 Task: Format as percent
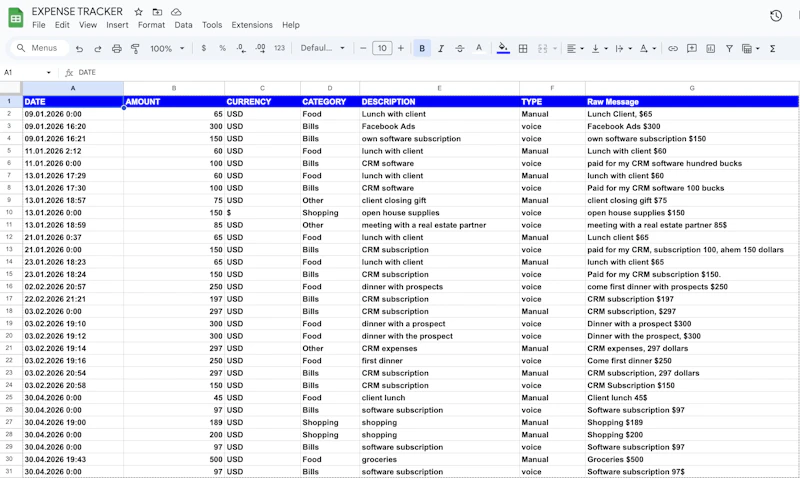tap(222, 48)
